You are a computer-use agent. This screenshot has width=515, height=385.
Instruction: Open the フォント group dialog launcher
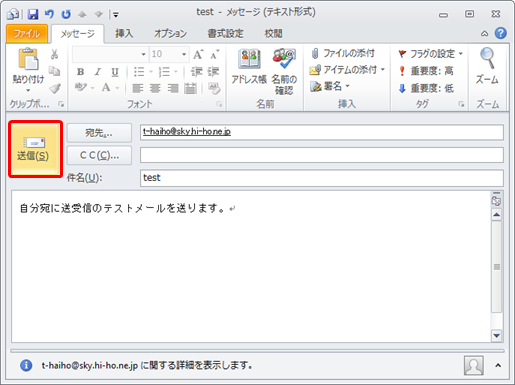tap(219, 104)
